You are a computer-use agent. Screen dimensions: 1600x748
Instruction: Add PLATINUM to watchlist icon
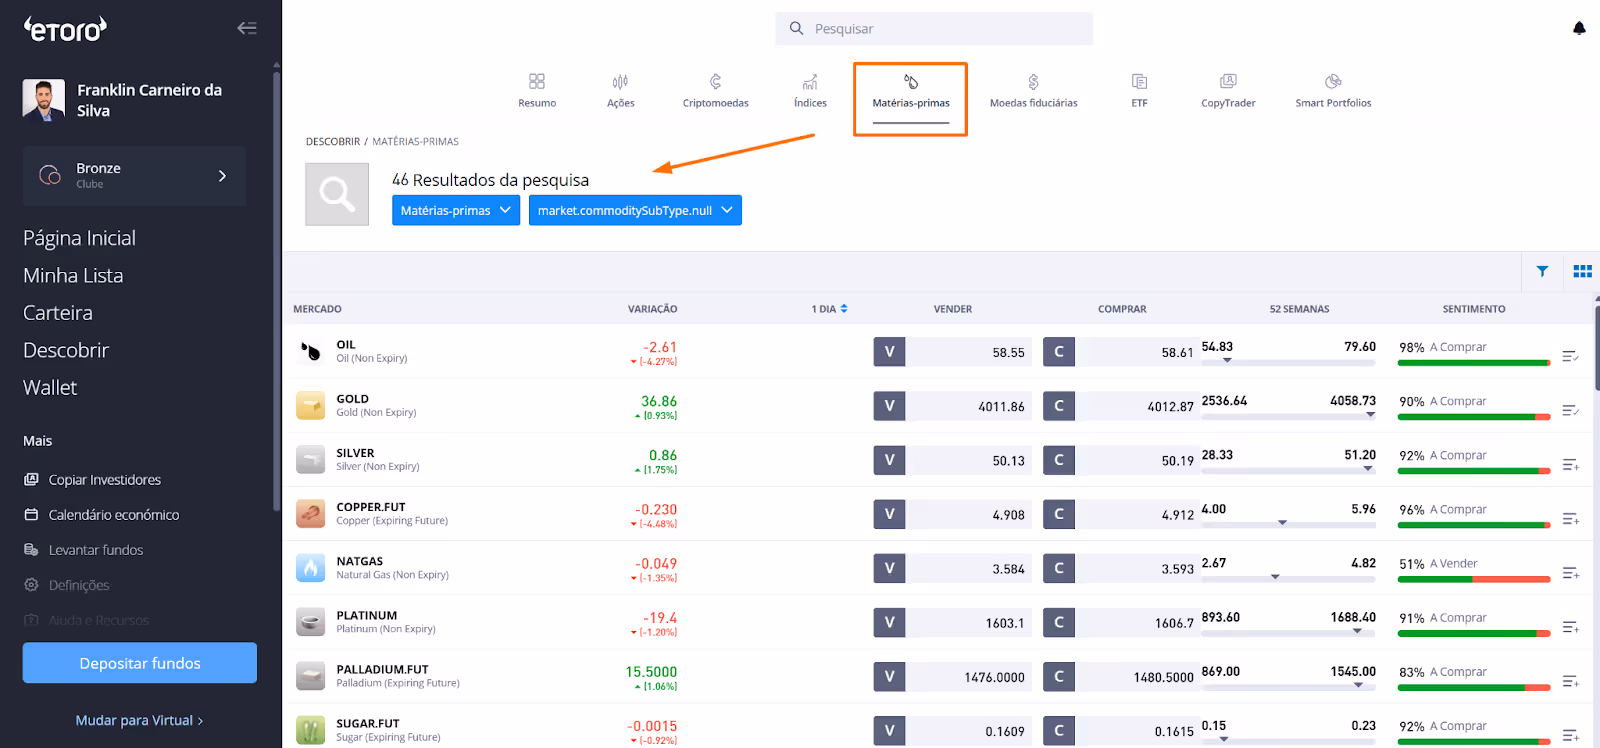coord(1570,627)
